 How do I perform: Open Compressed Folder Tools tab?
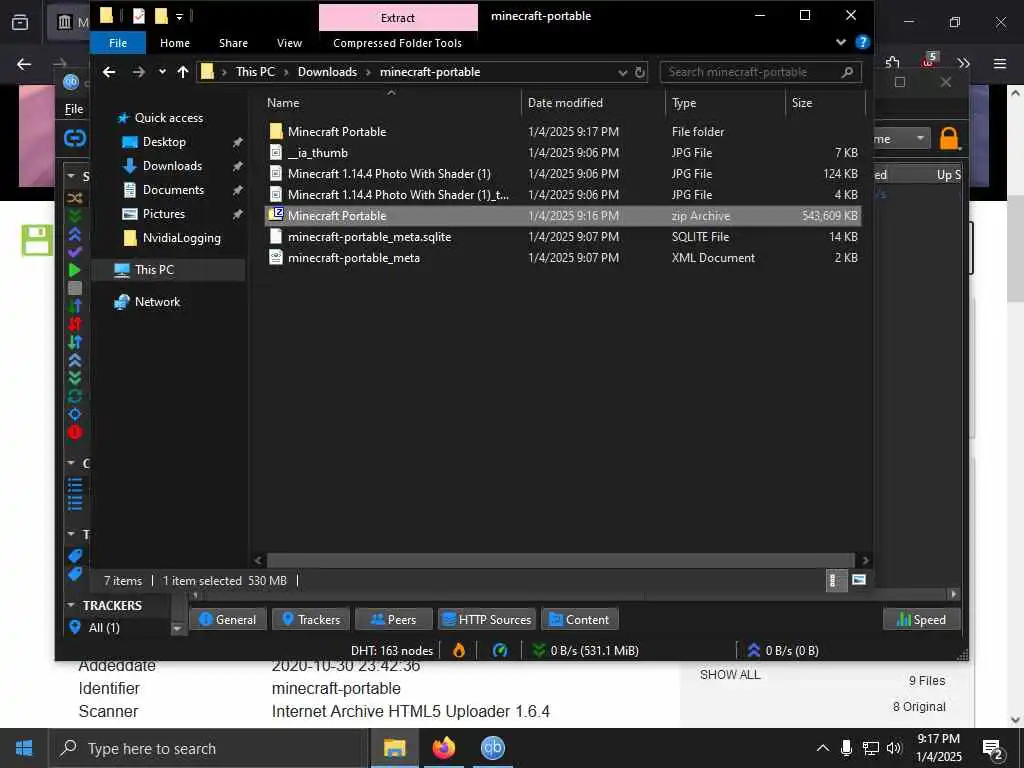398,43
